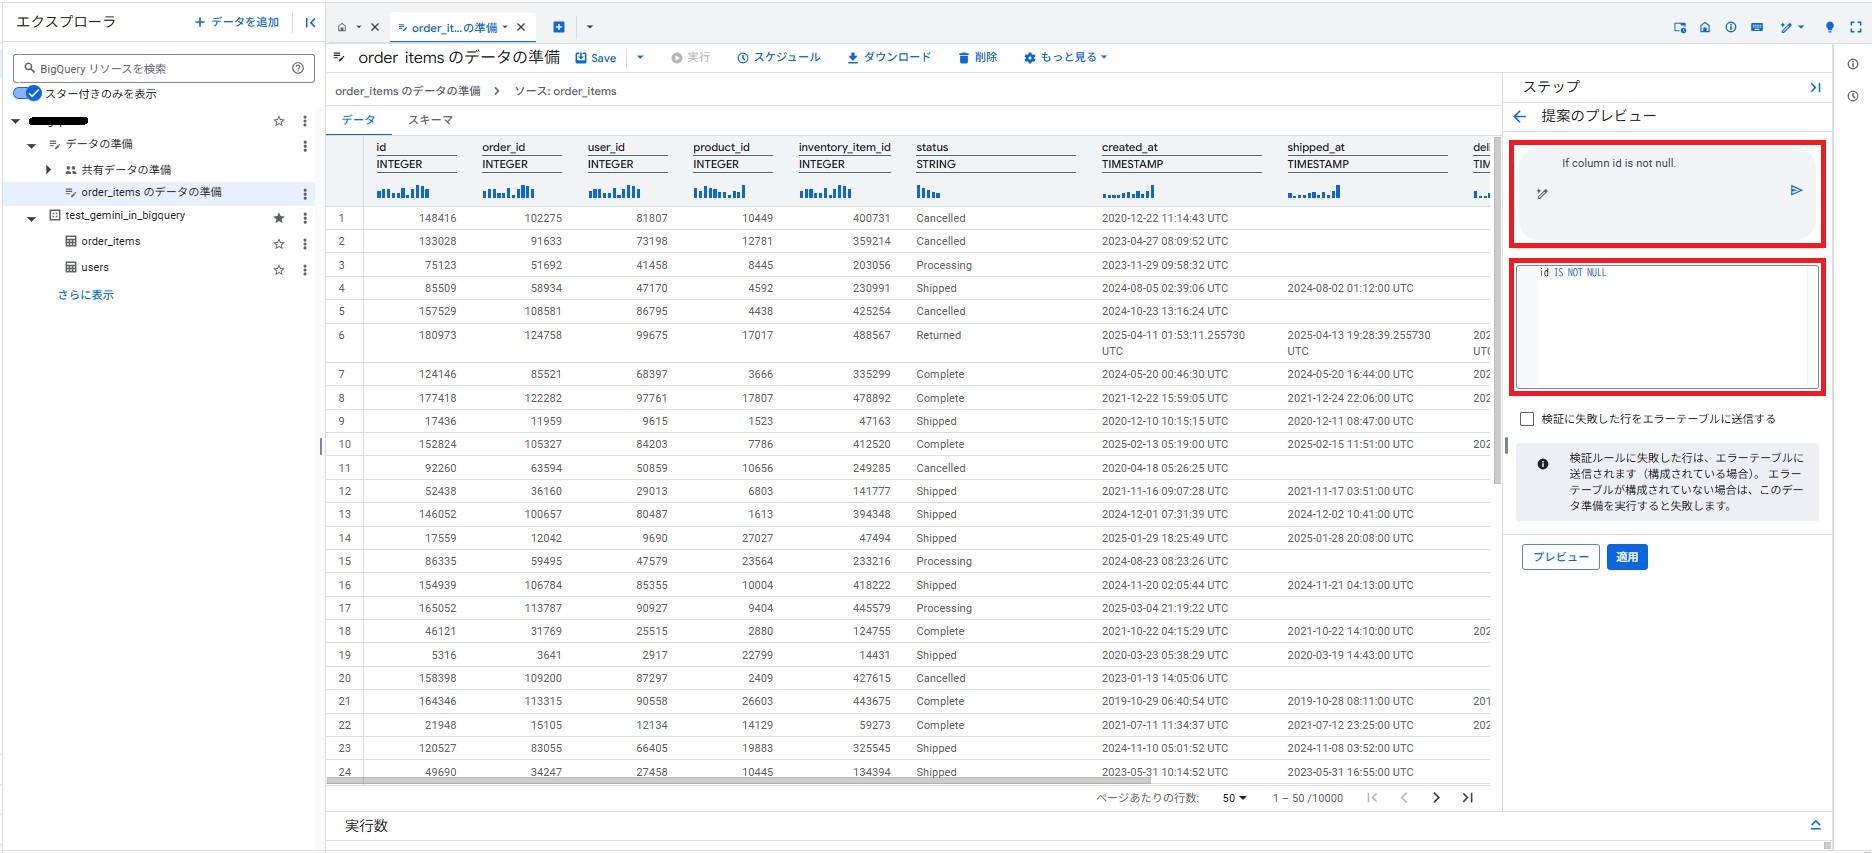Collapse the ステップ side panel

[1815, 88]
